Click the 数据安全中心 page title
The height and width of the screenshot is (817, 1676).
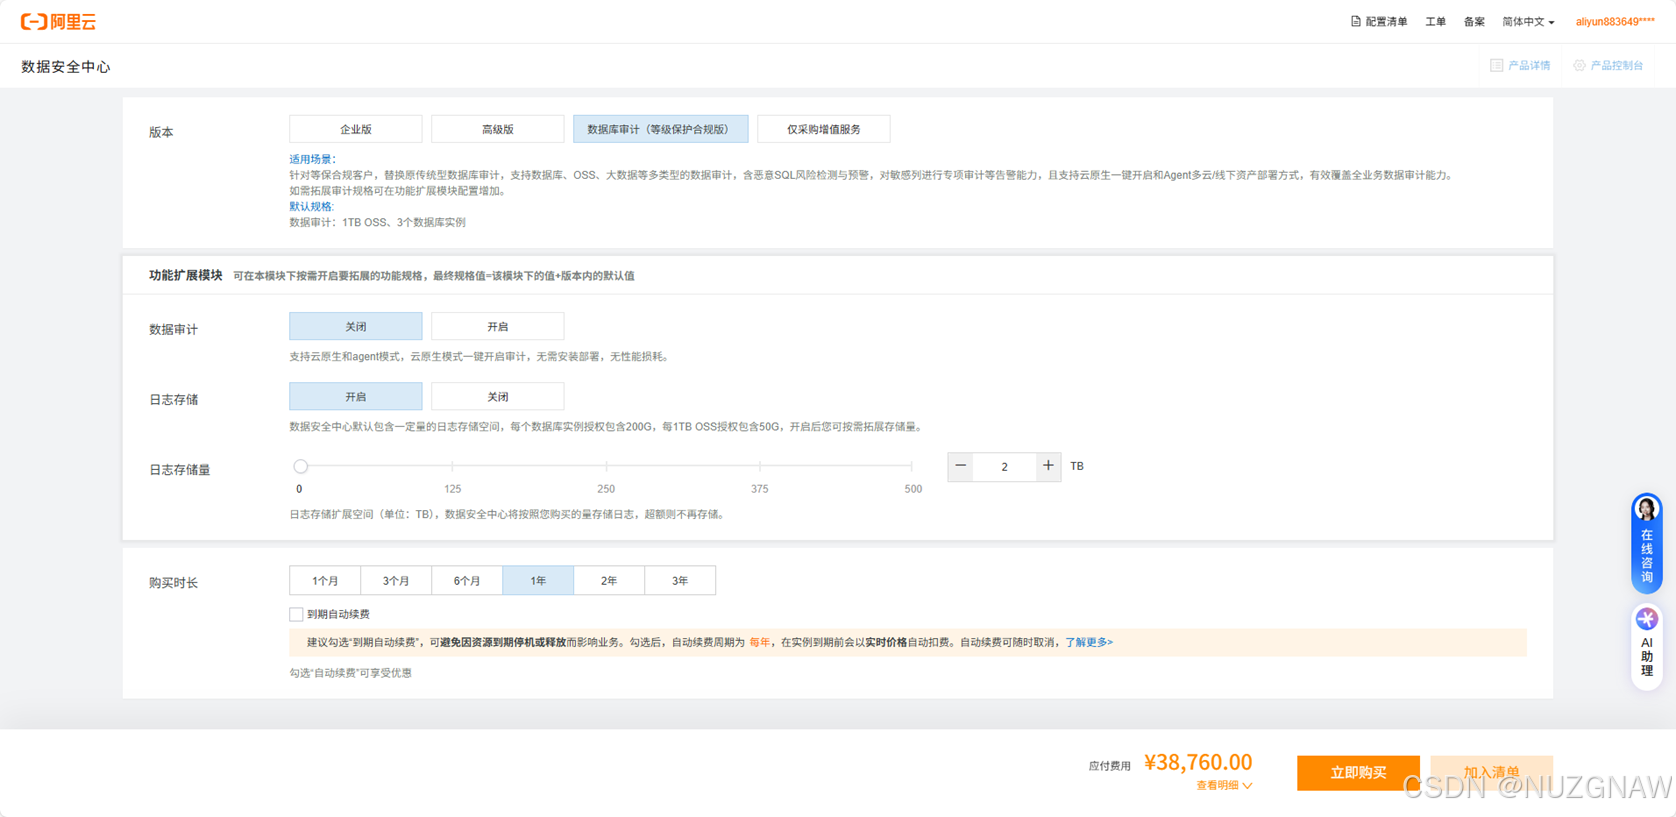(x=66, y=67)
